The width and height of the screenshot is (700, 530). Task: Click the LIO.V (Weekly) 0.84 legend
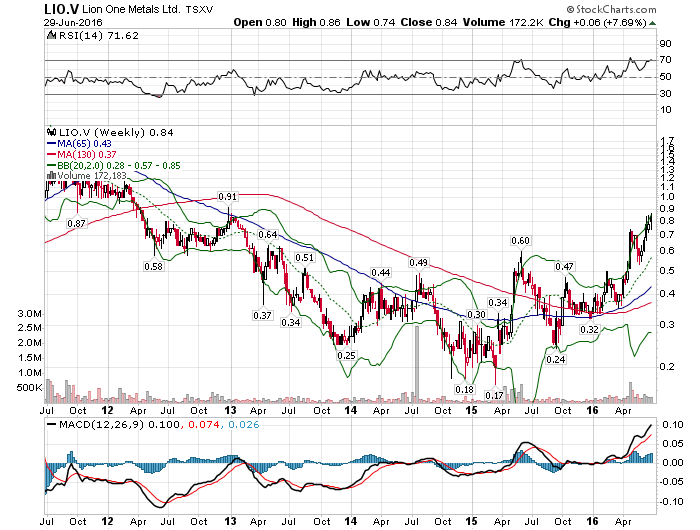[116, 132]
